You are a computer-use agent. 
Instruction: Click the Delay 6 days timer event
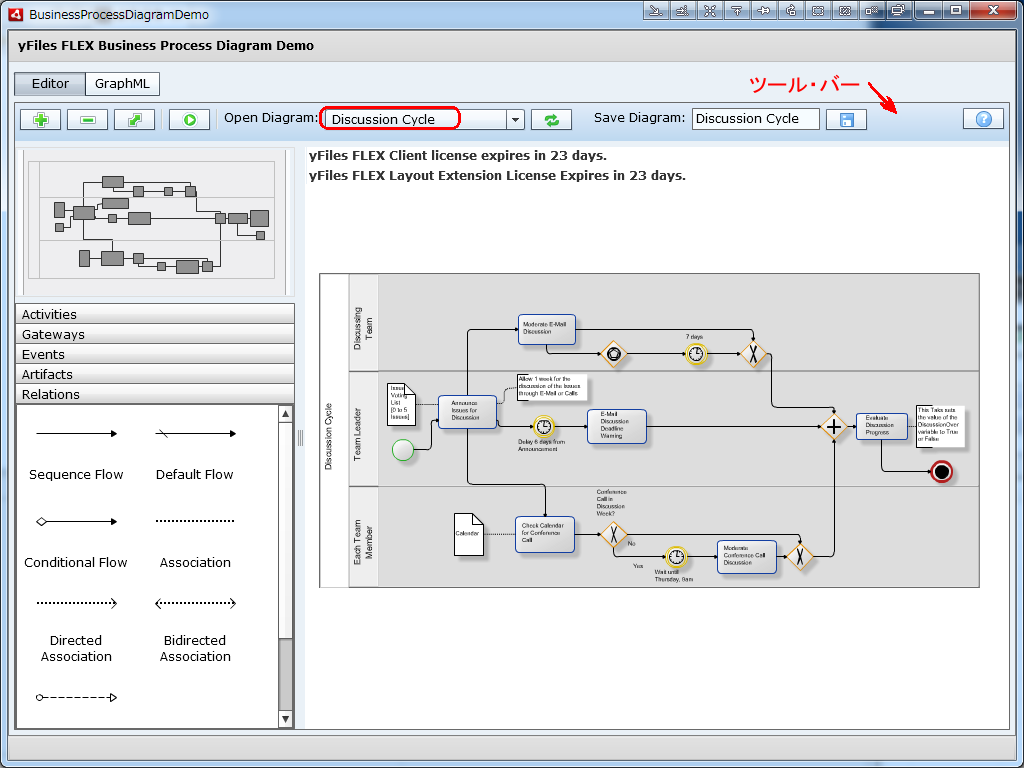point(543,427)
